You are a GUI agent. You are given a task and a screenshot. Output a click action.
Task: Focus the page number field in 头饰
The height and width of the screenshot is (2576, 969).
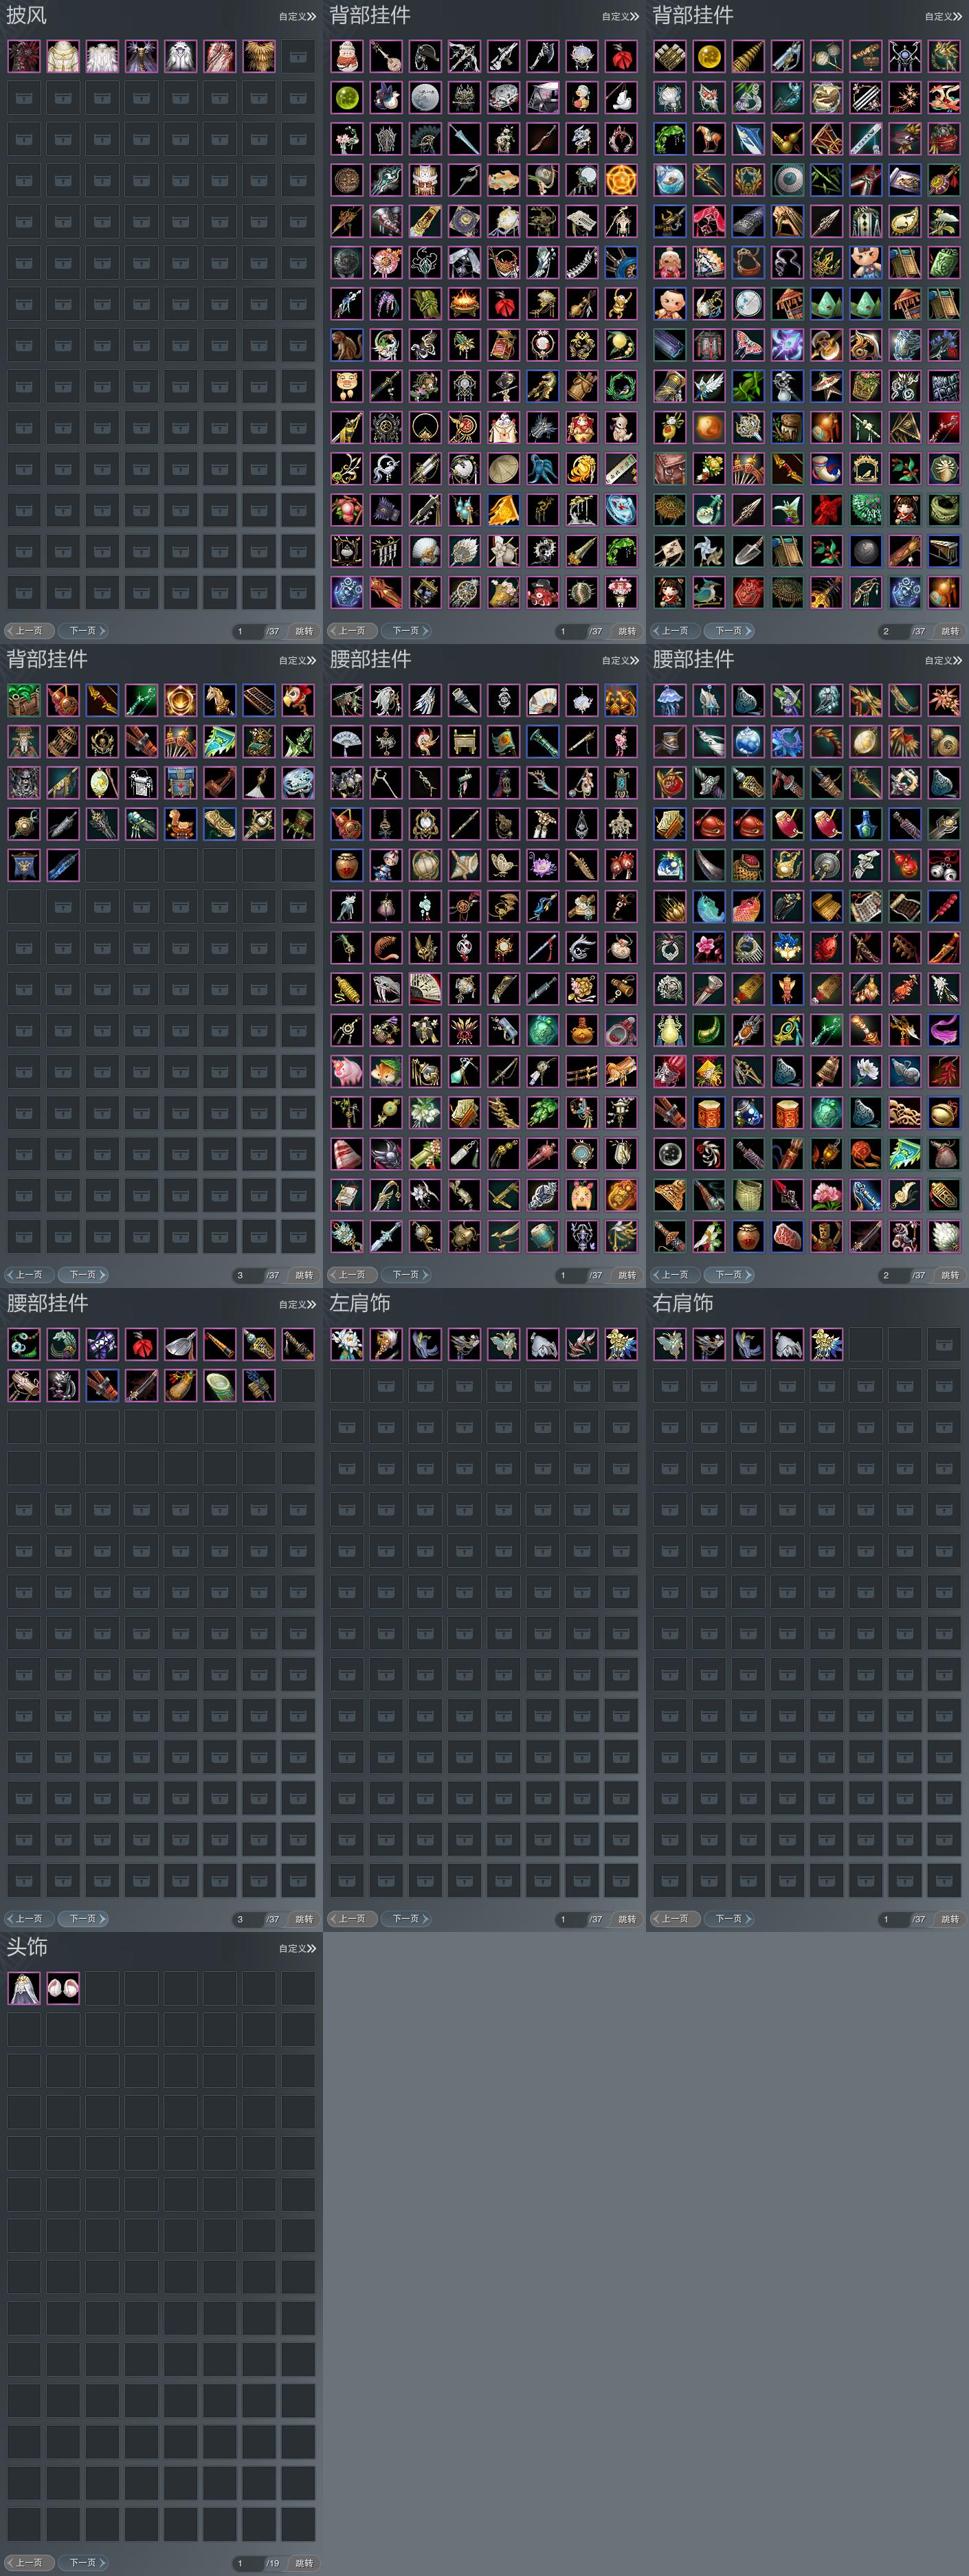(x=247, y=2563)
